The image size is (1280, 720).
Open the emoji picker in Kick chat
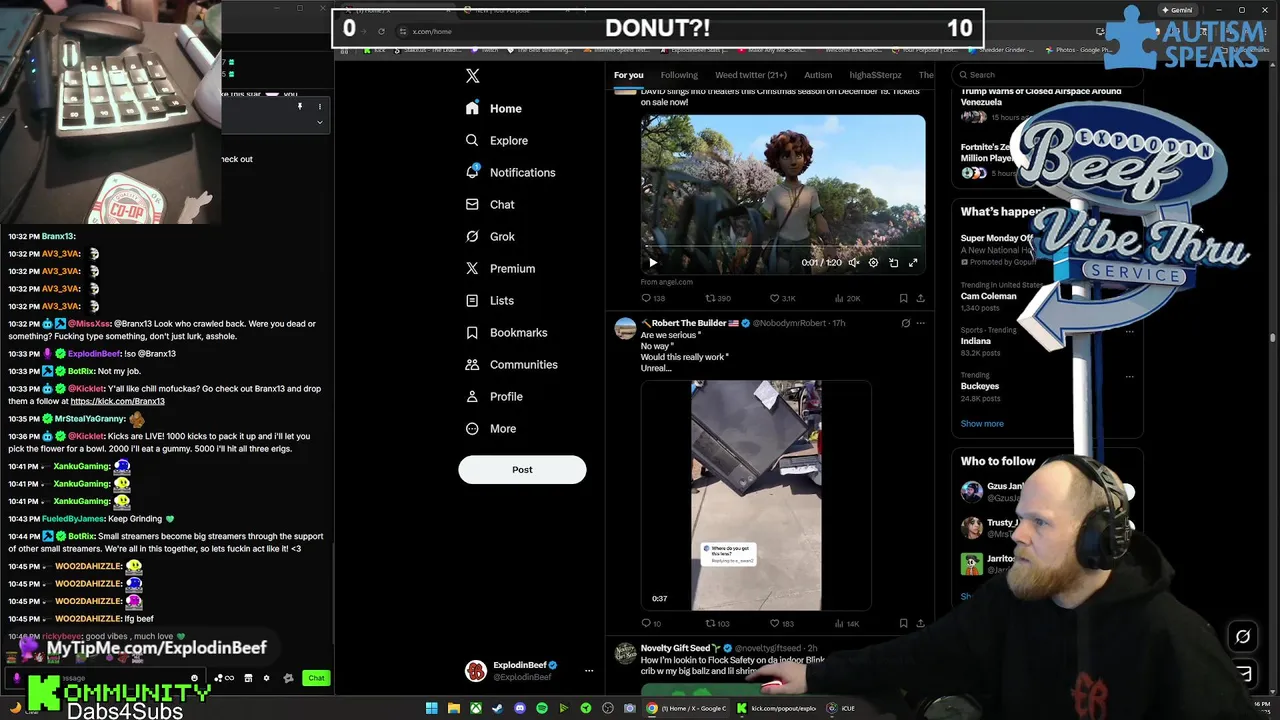(x=194, y=678)
